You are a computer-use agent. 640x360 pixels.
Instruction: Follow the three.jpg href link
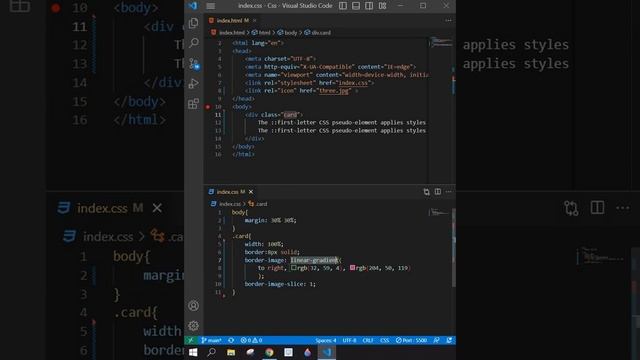334,91
